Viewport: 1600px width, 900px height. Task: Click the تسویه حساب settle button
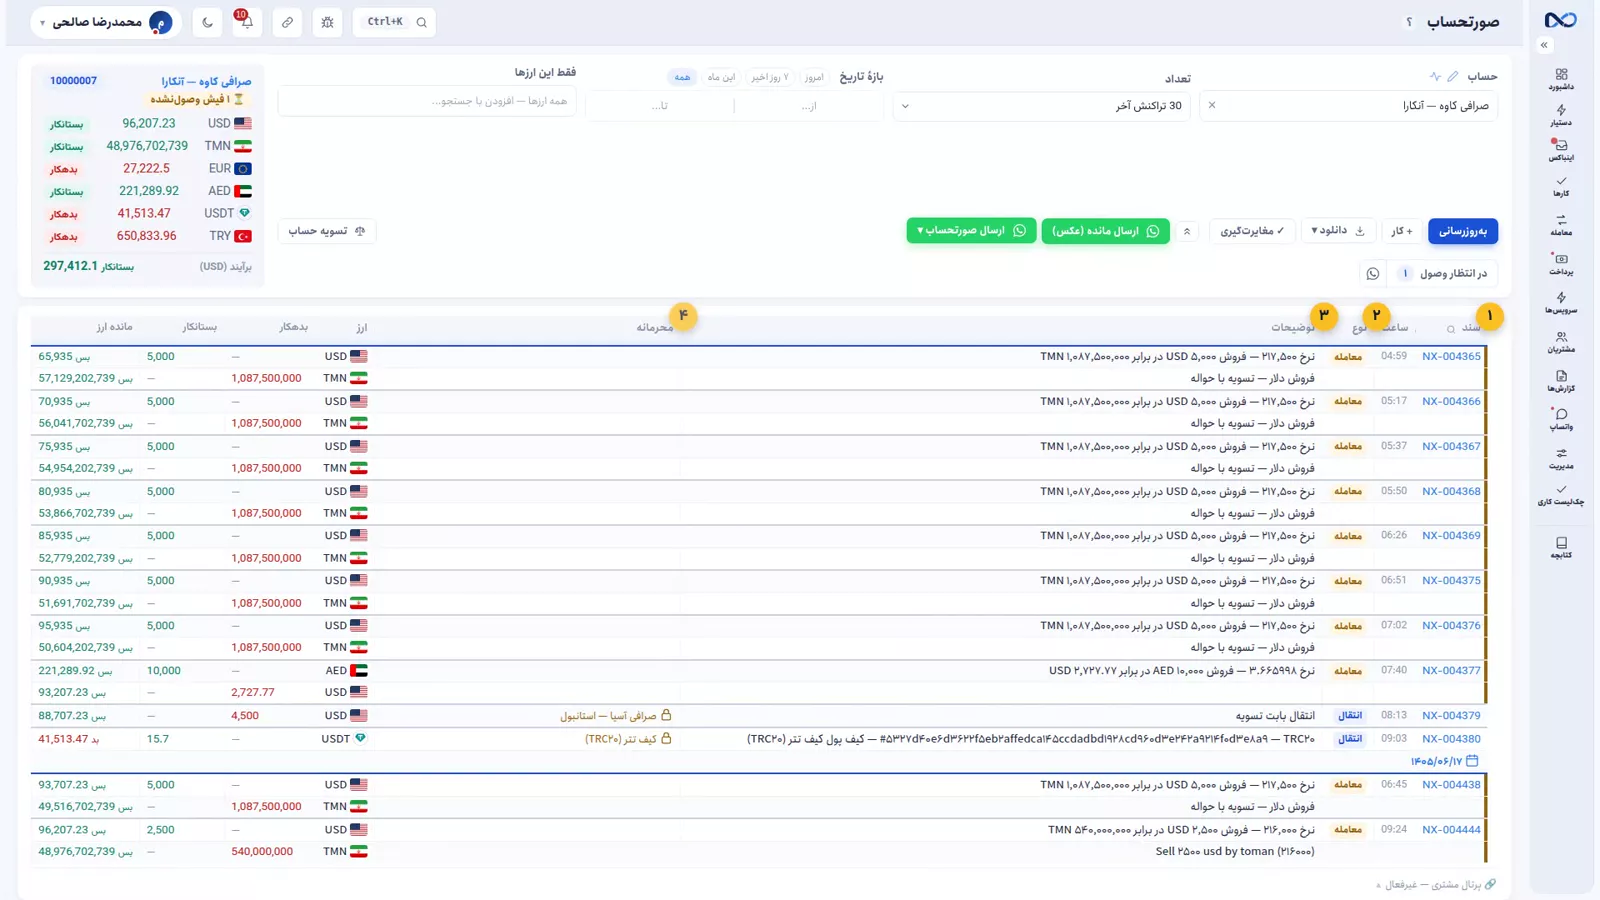(327, 231)
